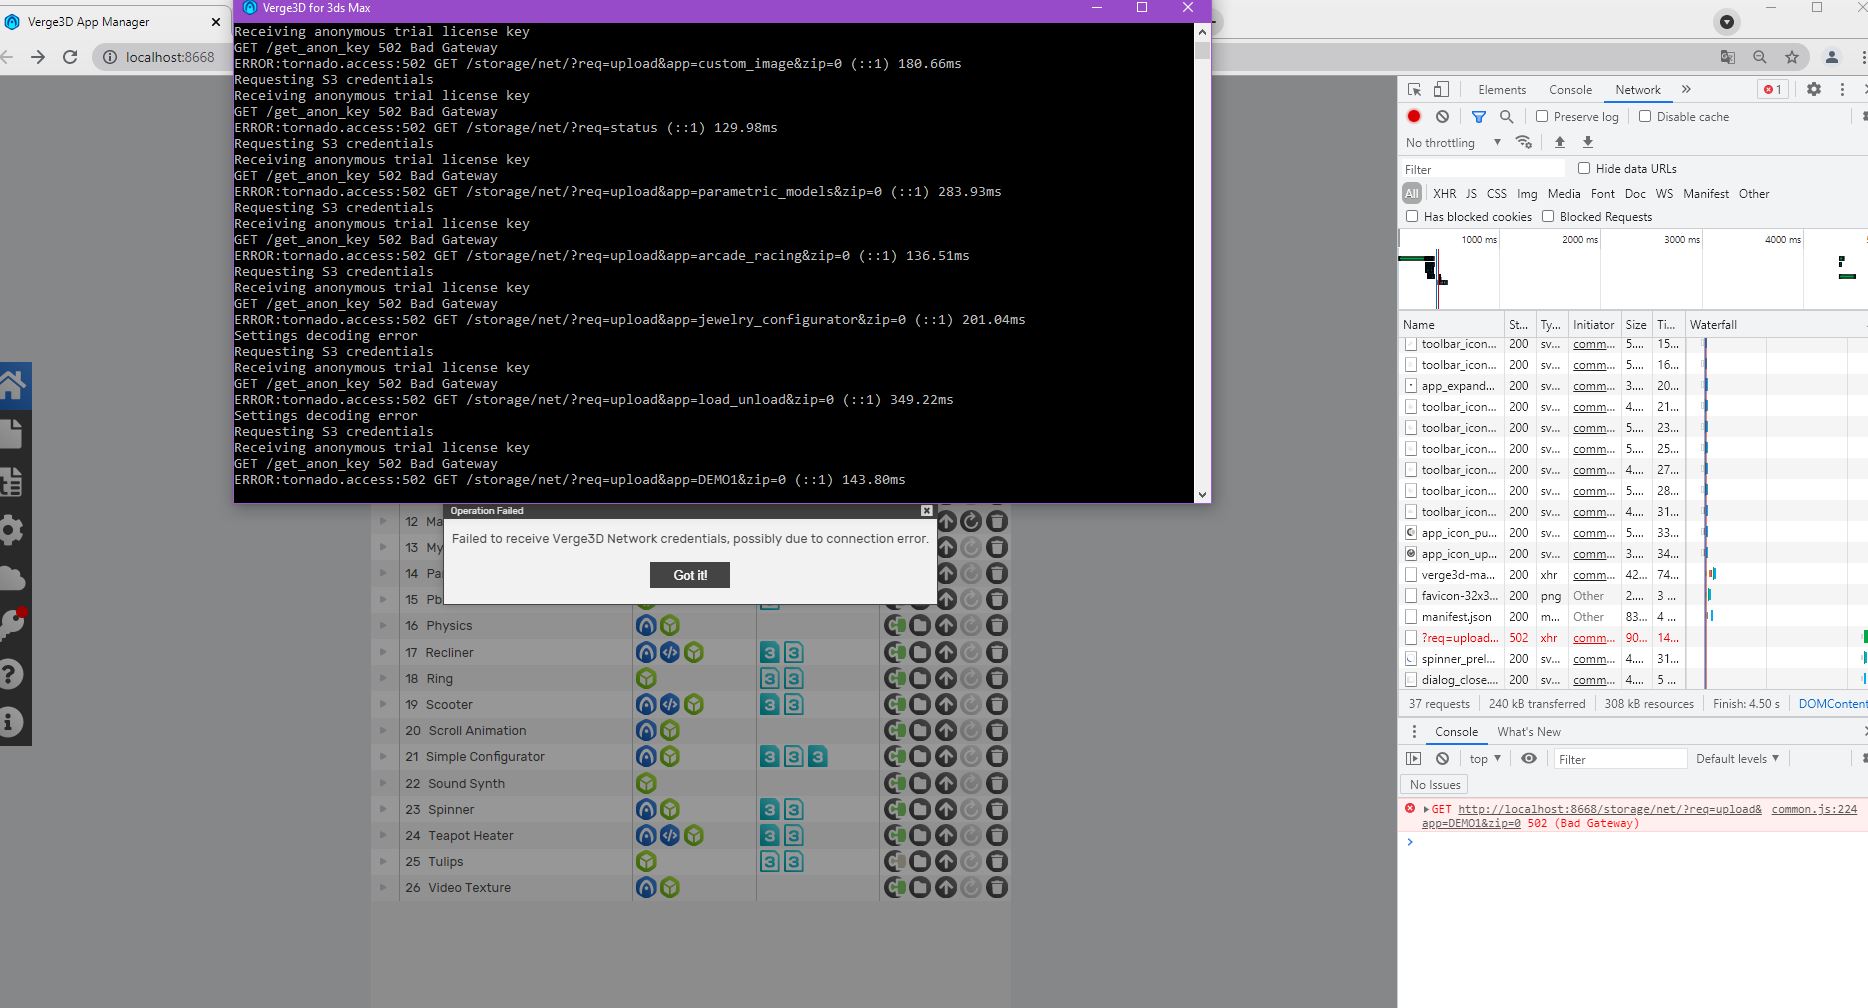Viewport: 1868px width, 1008px height.
Task: Open the Ring scene cube icon
Action: tap(646, 678)
